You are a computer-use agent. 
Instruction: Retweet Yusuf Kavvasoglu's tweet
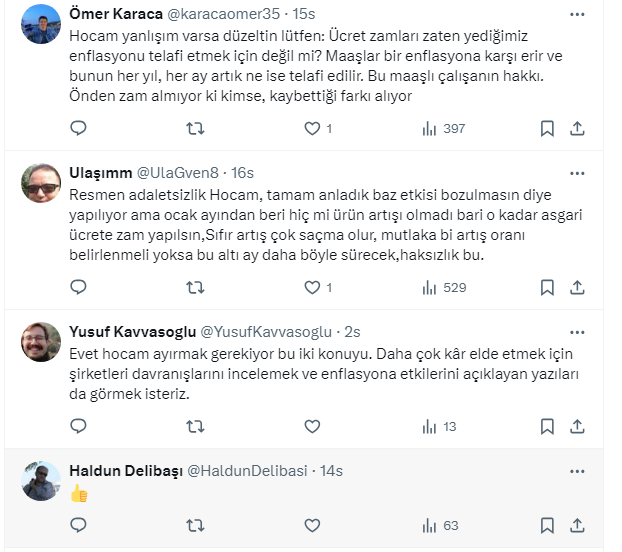pyautogui.click(x=197, y=426)
